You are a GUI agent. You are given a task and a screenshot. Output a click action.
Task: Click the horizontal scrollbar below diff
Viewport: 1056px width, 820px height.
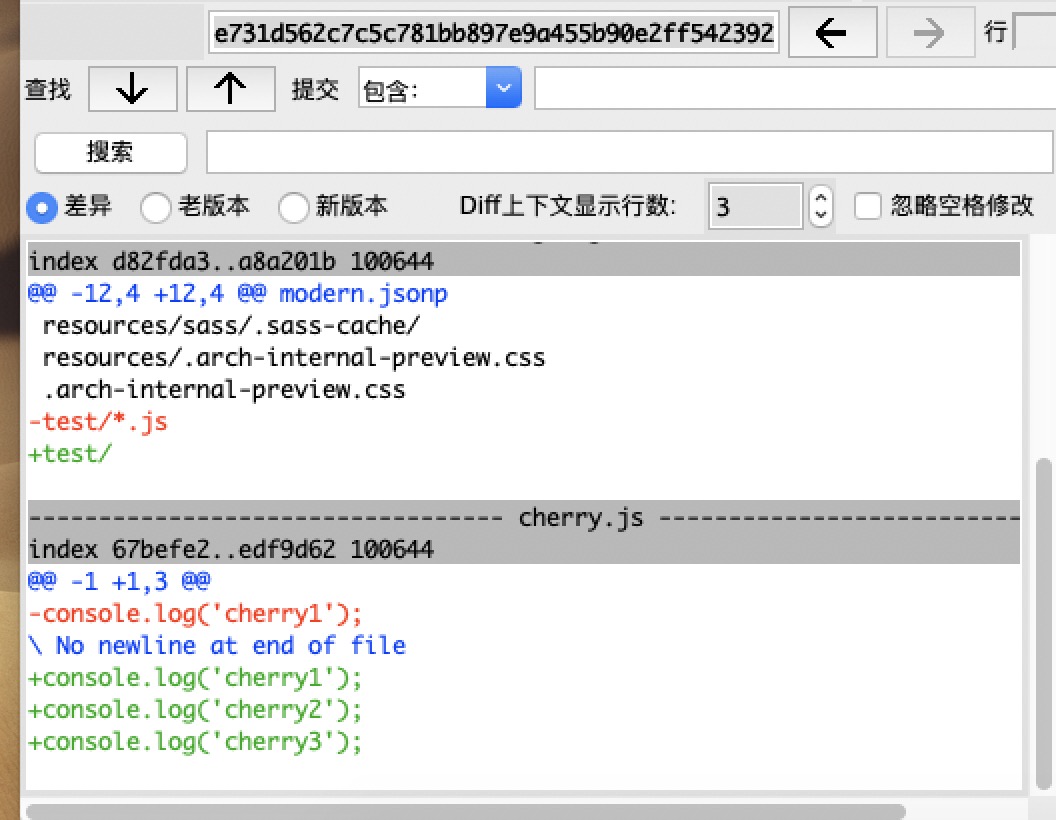click(x=465, y=812)
